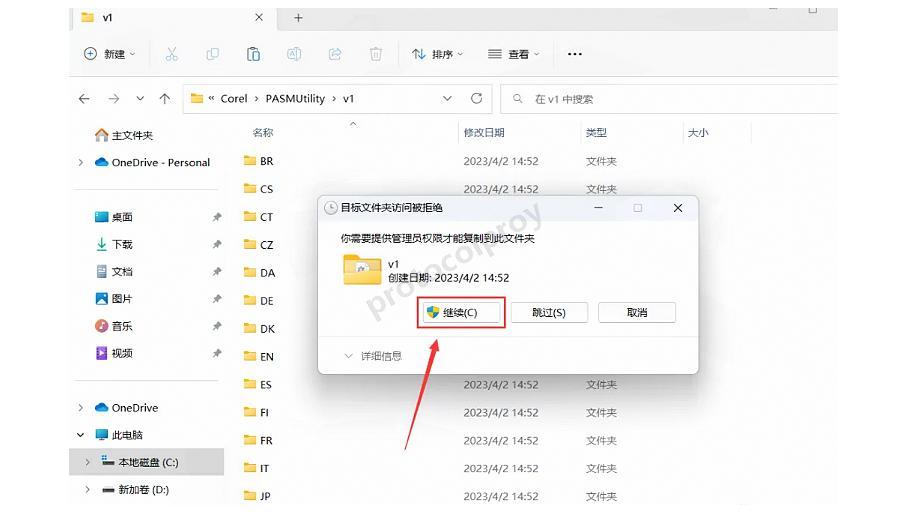The width and height of the screenshot is (907, 514).
Task: Go back with the left arrow
Action: 84,99
